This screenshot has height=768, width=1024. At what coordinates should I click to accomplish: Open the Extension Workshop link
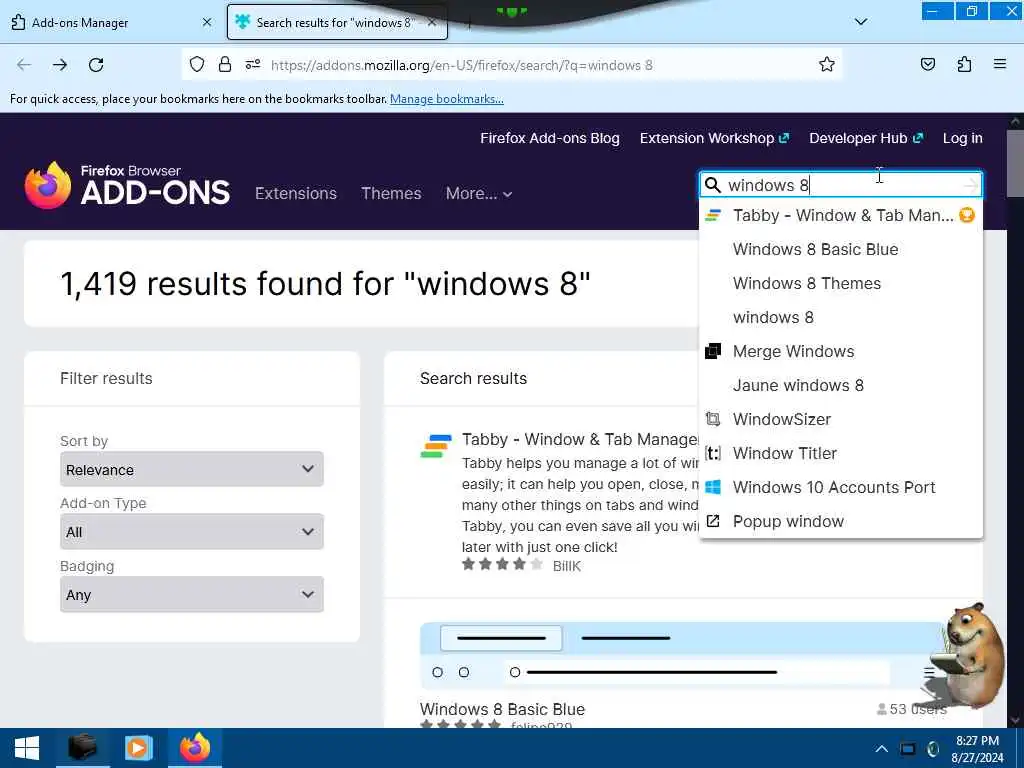pos(714,138)
